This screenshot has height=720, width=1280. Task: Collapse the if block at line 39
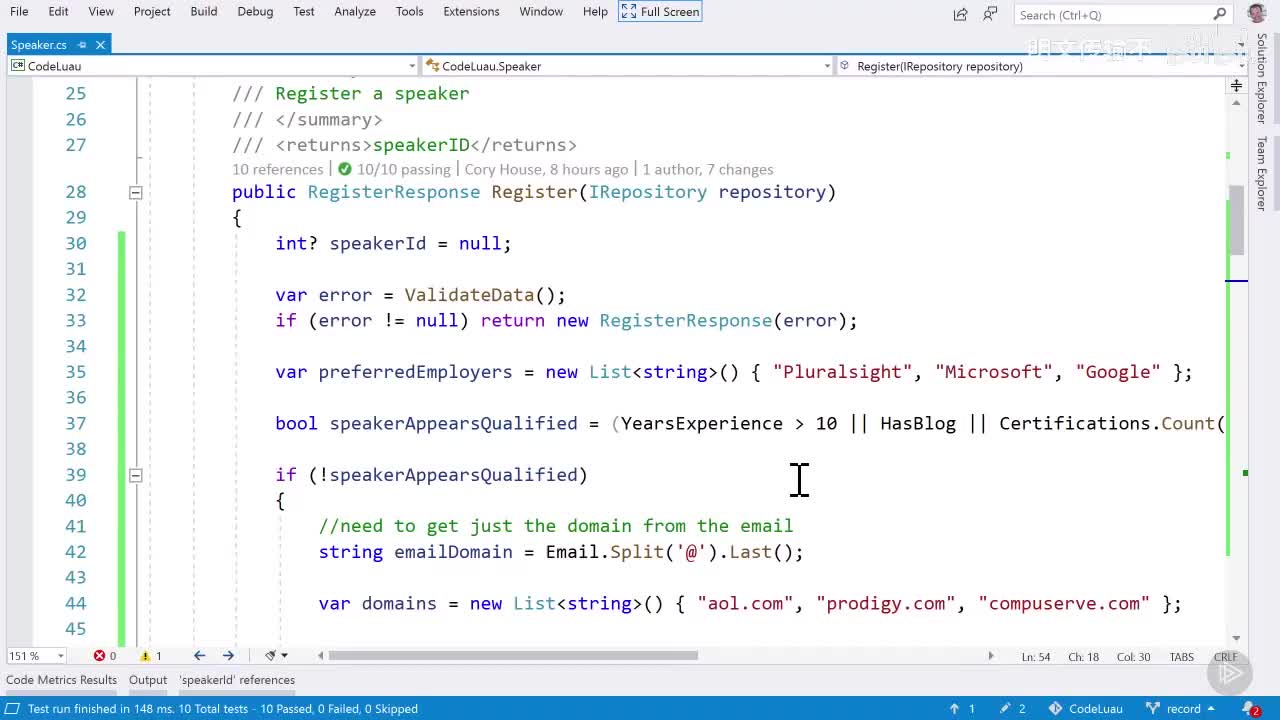pos(136,475)
